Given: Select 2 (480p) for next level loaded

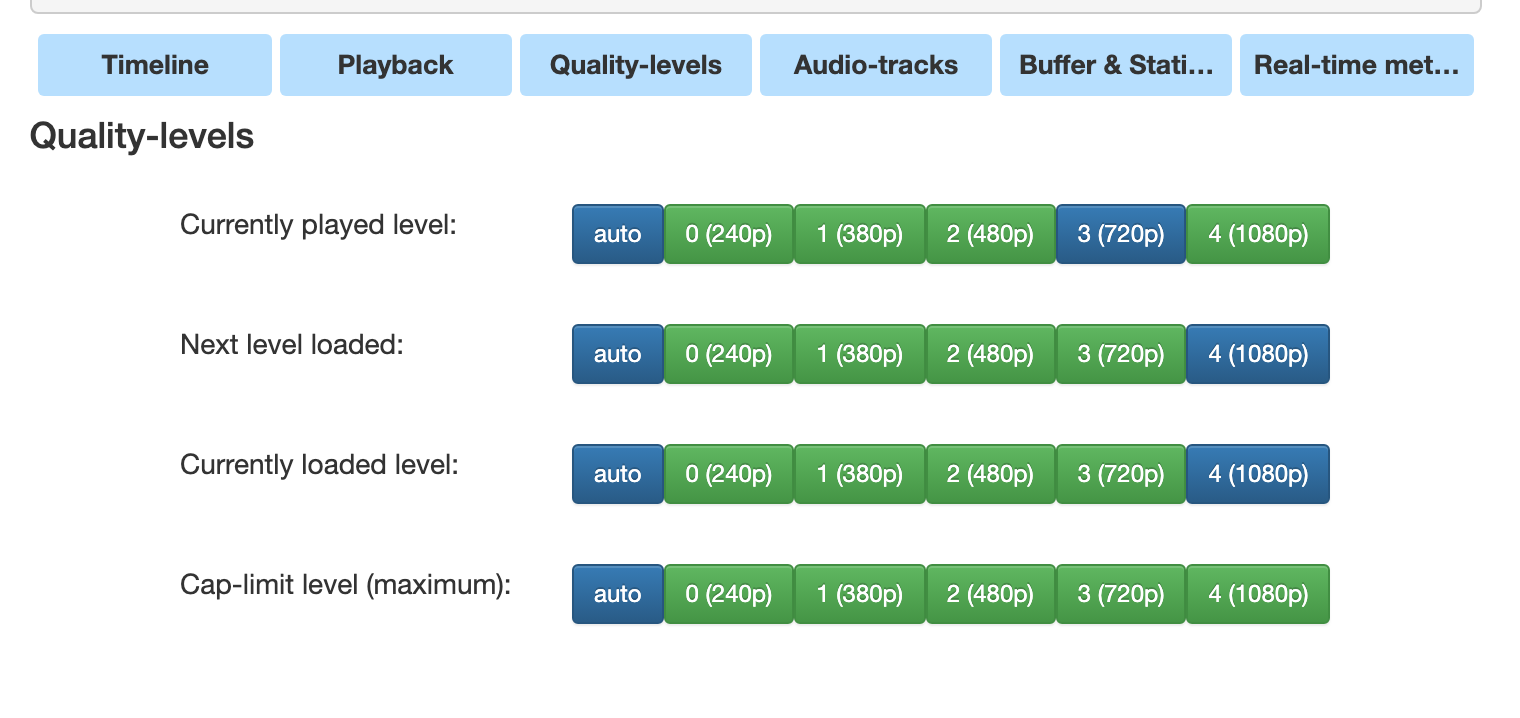Looking at the screenshot, I should 990,354.
